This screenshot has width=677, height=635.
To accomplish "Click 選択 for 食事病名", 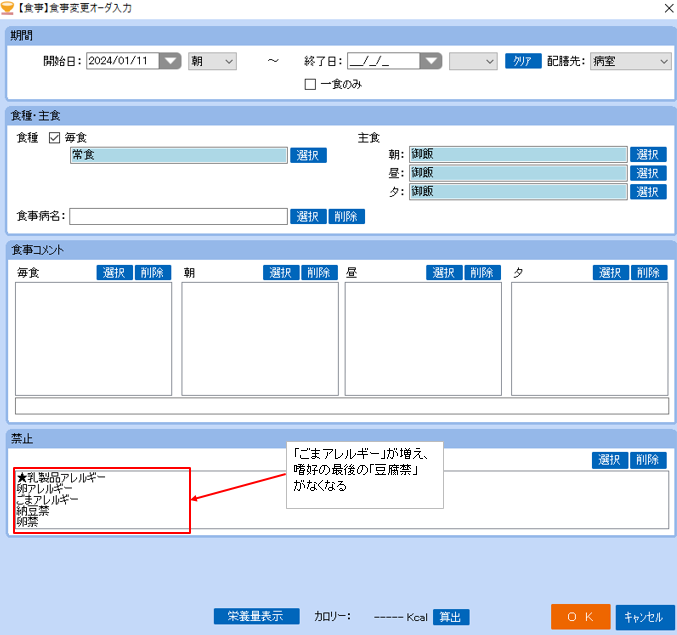I will click(308, 216).
